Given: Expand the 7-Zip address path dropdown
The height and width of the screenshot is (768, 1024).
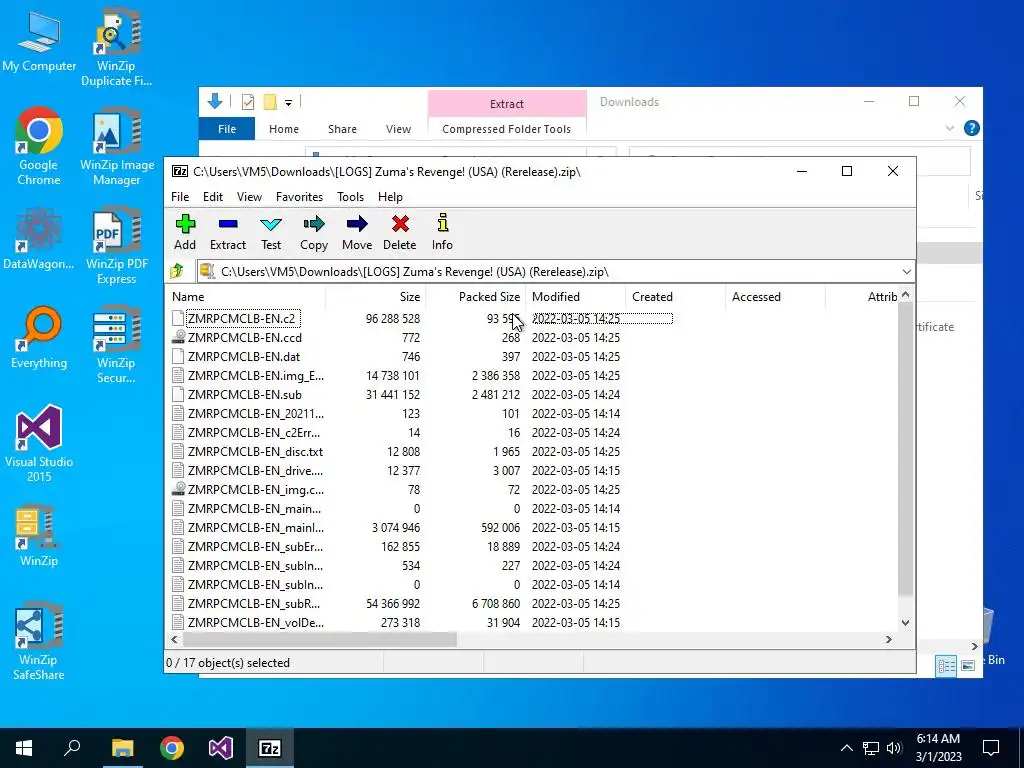Looking at the screenshot, I should pos(906,272).
